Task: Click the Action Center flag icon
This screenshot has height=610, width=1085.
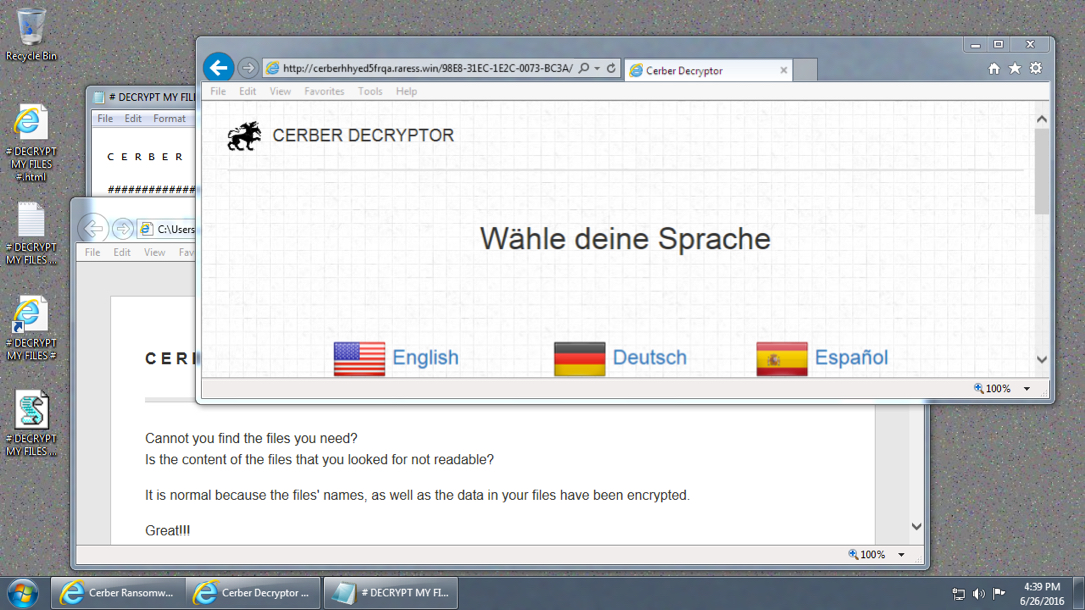Action: point(998,594)
